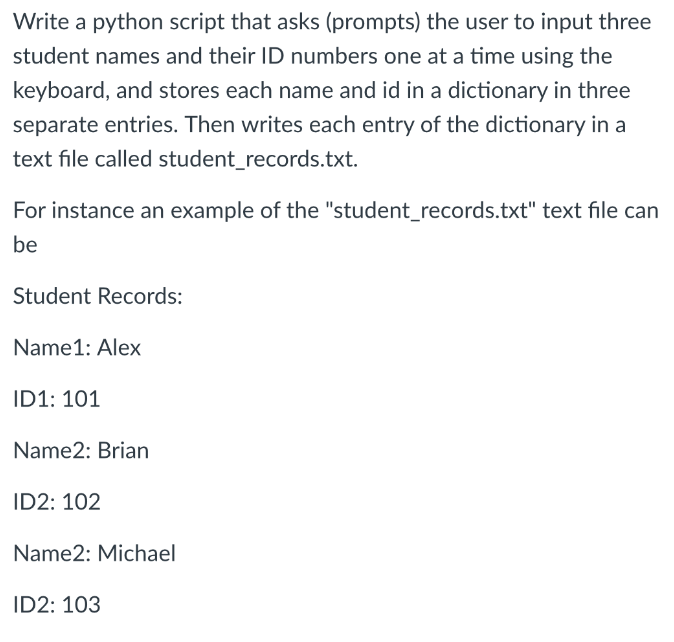Image resolution: width=674 pixels, height=642 pixels.
Task: Click the name "Alex"
Action: (x=118, y=348)
